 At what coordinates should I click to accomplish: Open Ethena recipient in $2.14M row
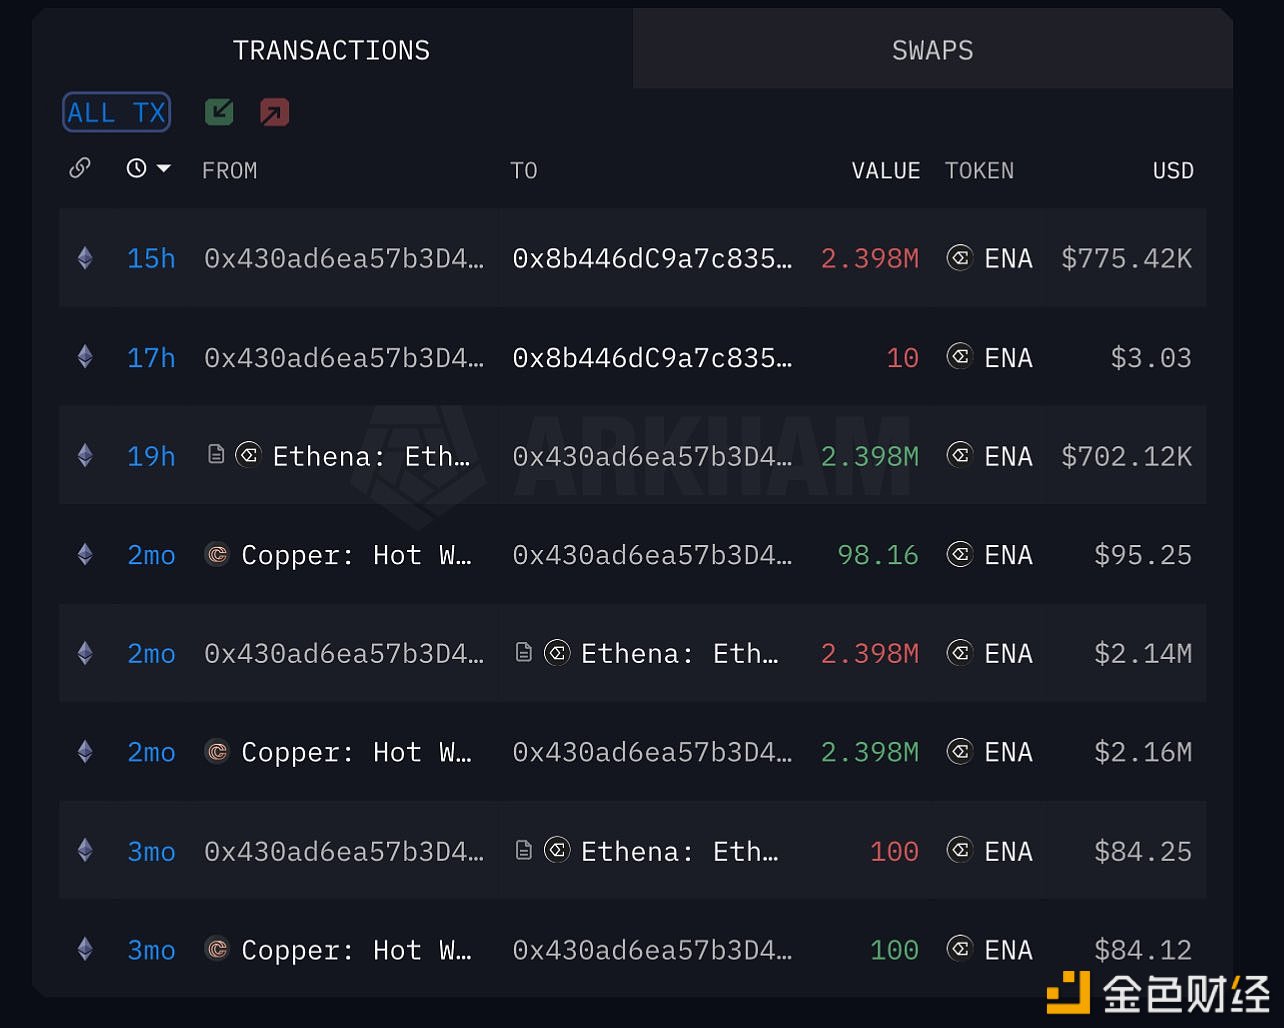679,654
